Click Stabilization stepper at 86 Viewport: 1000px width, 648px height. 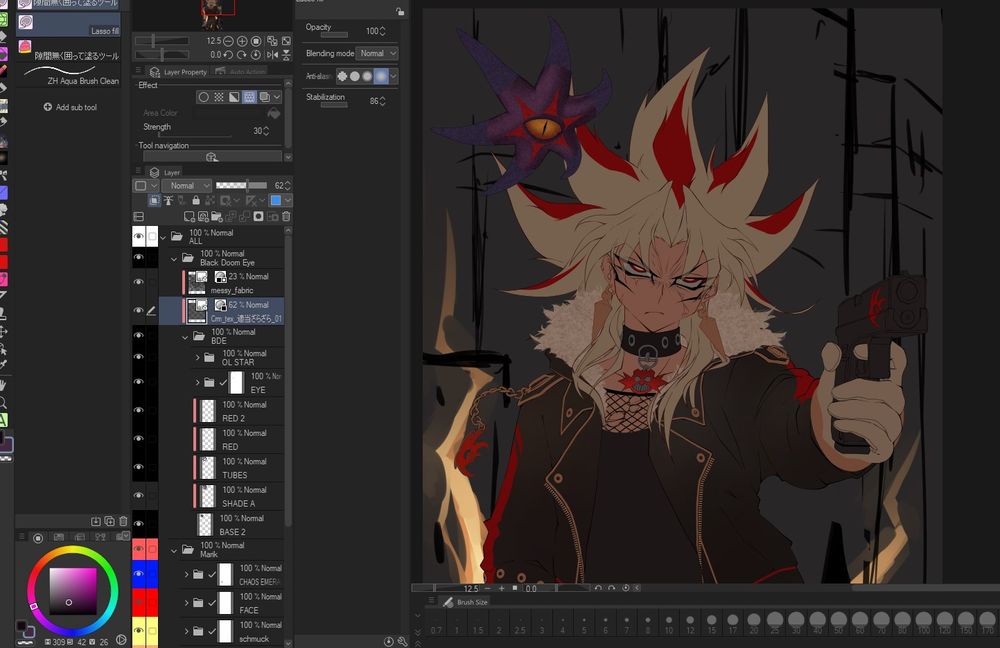(x=382, y=101)
